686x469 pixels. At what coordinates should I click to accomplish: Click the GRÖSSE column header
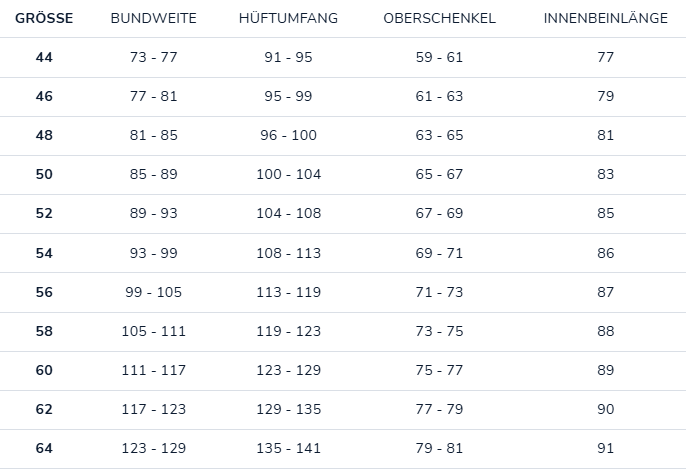pos(44,19)
